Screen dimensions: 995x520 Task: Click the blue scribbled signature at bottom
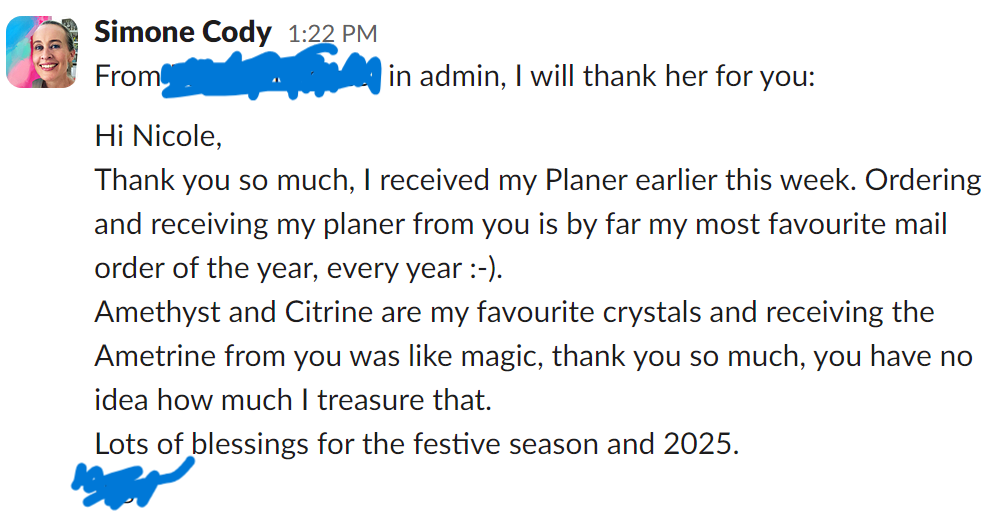(x=130, y=479)
